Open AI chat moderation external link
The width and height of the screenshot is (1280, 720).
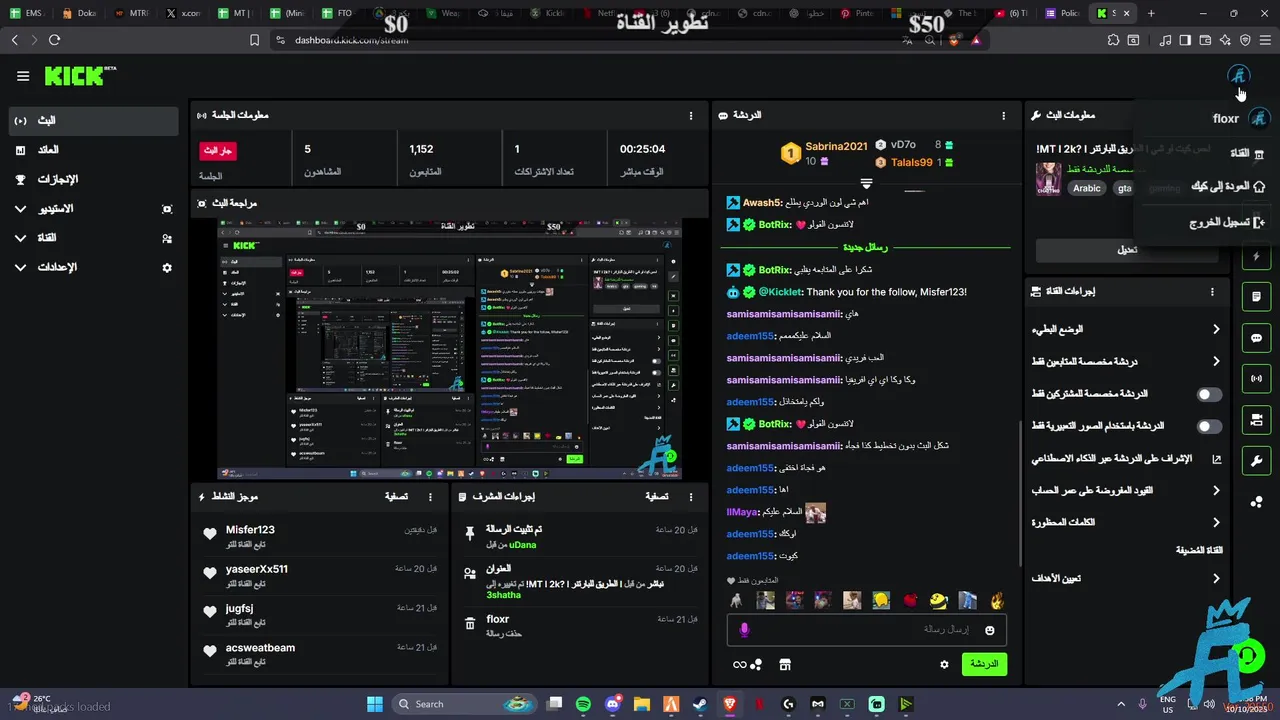click(x=1216, y=459)
